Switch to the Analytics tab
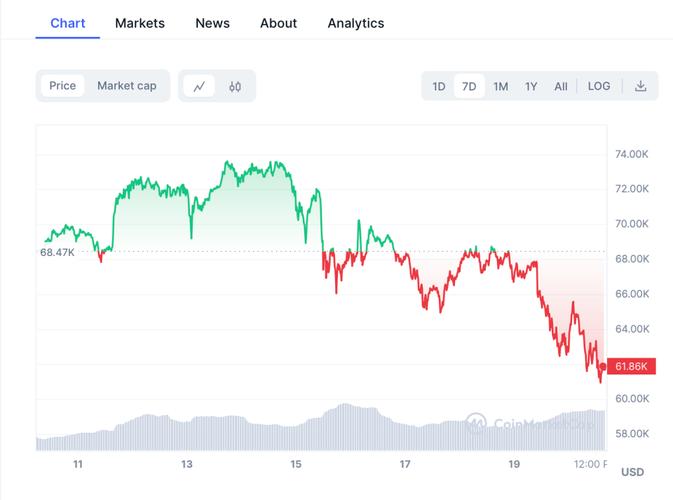Screen dimensions: 673x500 (355, 22)
